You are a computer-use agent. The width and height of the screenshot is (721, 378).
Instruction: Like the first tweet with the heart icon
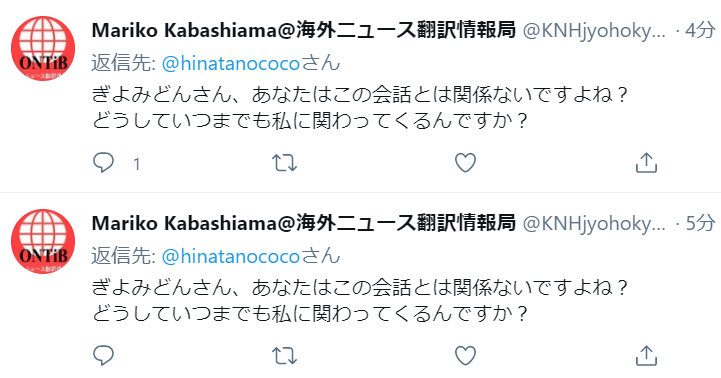465,163
